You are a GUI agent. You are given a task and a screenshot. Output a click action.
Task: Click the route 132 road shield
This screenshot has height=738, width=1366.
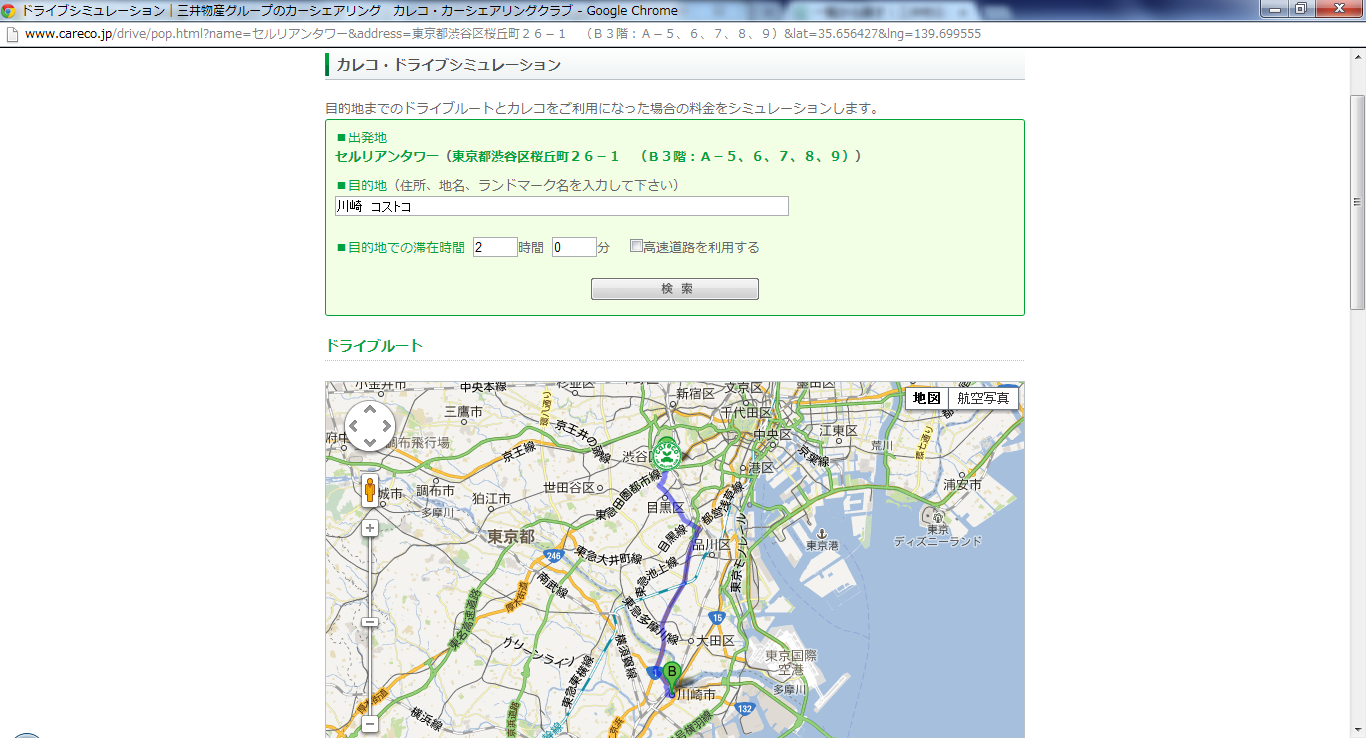click(x=744, y=709)
